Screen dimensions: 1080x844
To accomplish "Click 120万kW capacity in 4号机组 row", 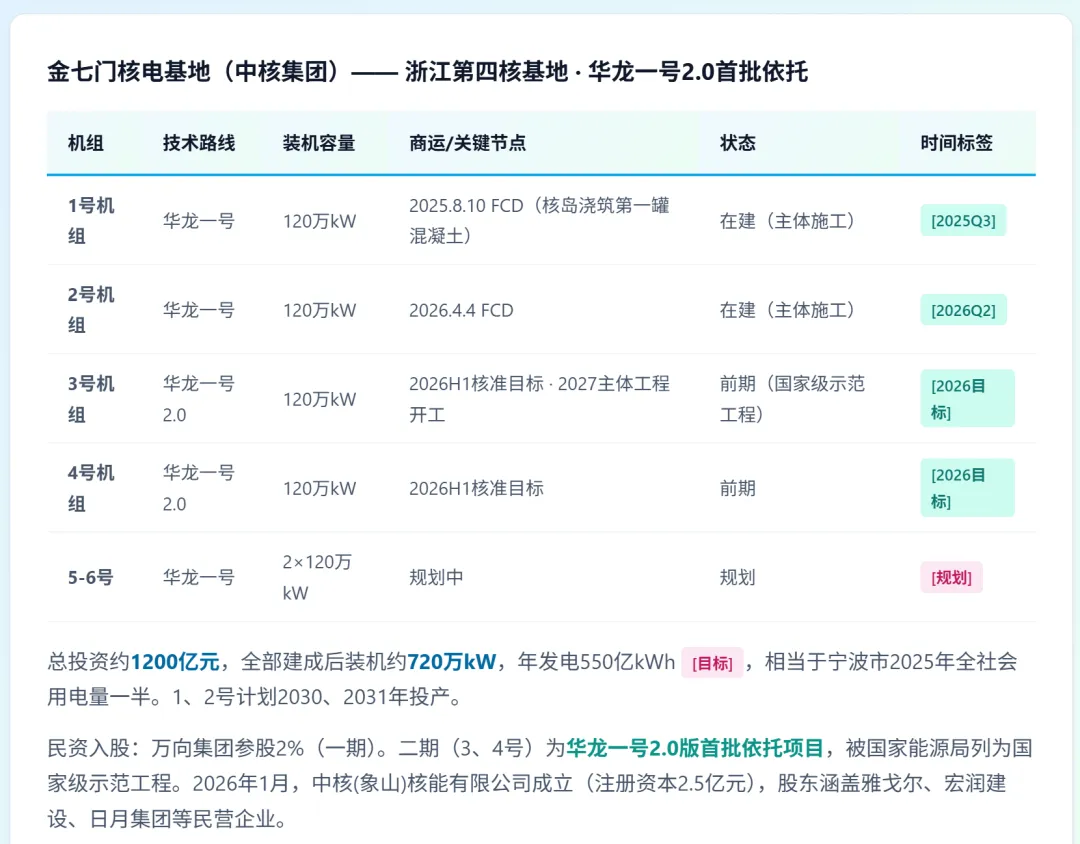I will tap(320, 488).
